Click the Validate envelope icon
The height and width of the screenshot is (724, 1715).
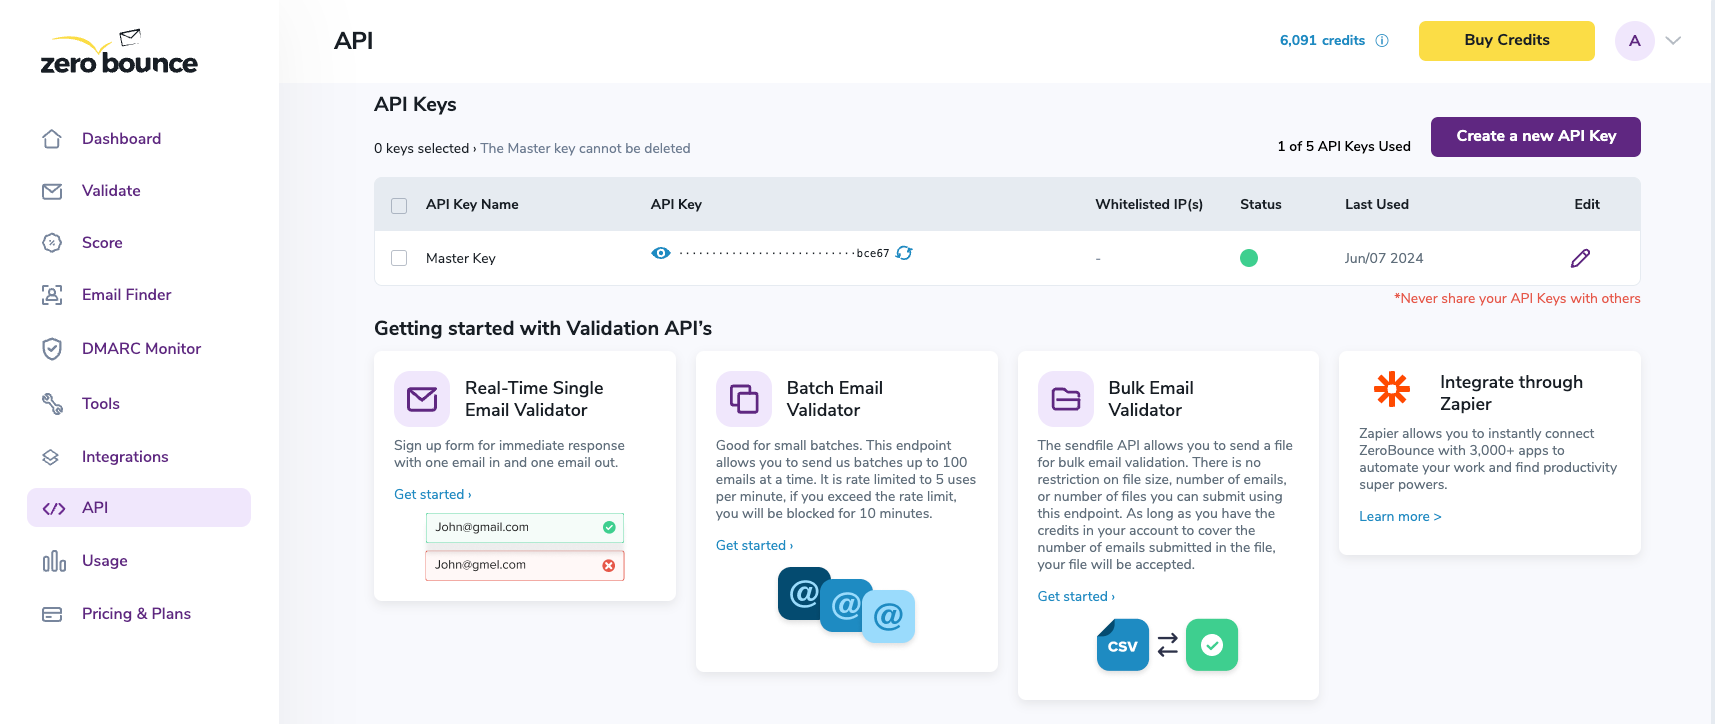point(52,191)
